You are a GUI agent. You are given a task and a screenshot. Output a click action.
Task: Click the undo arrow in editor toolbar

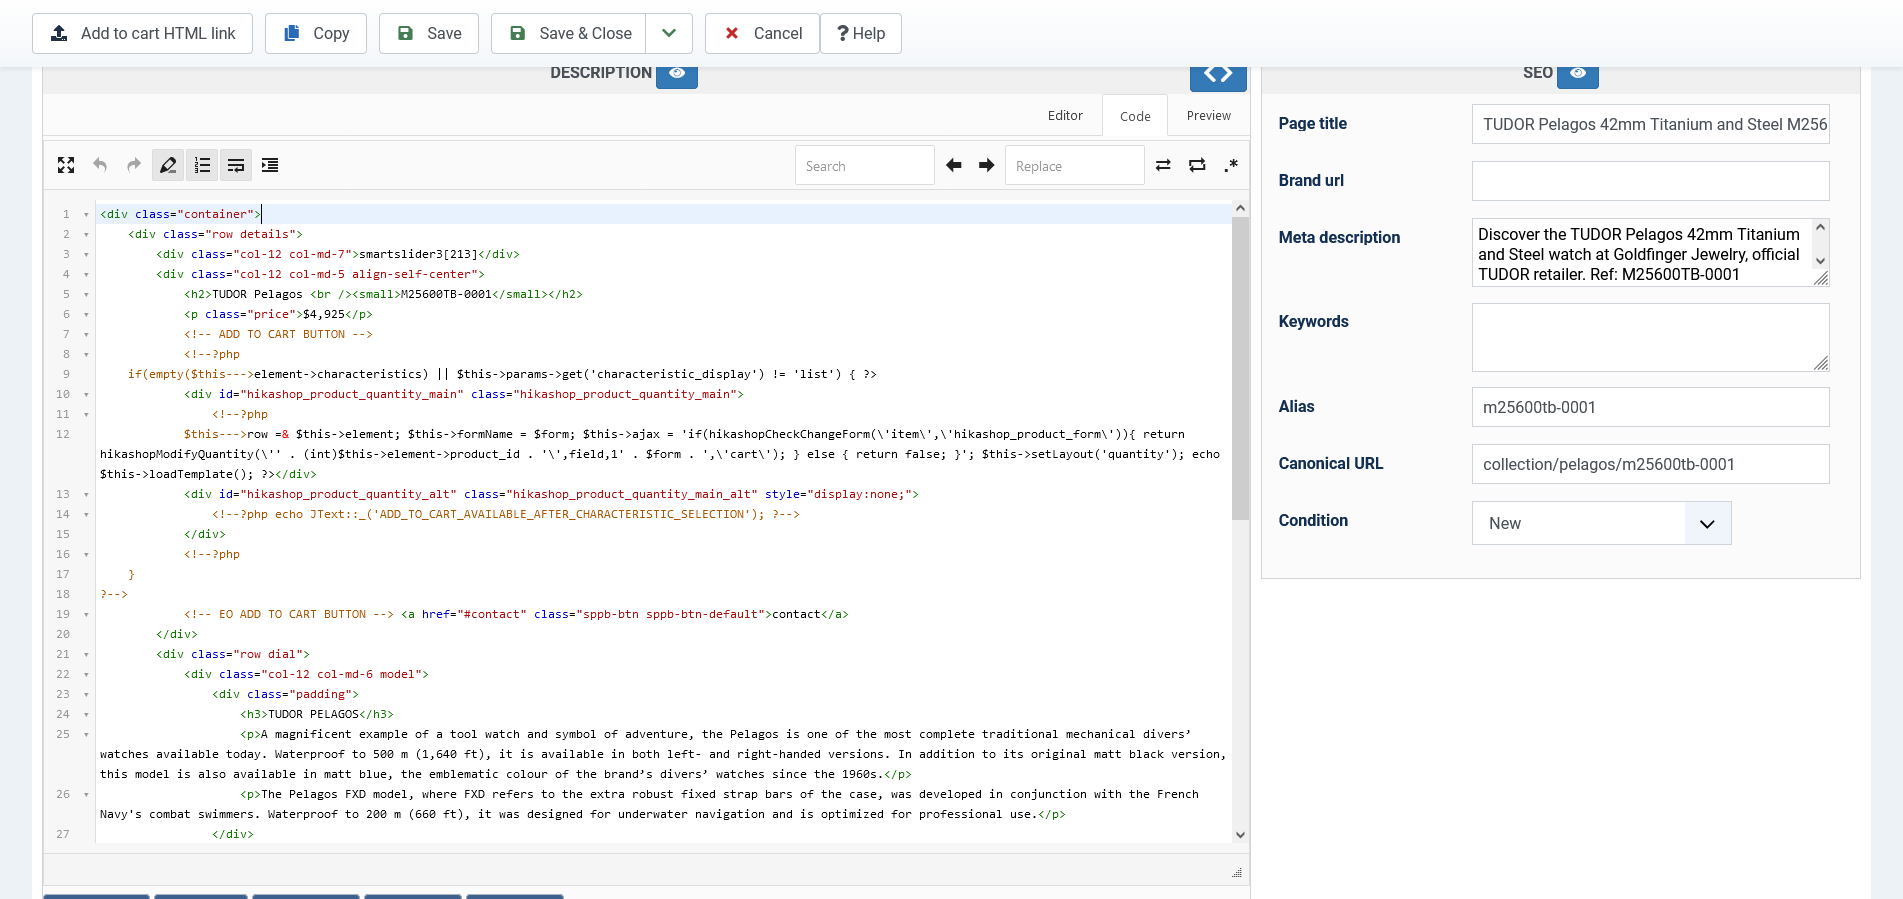[x=100, y=165]
